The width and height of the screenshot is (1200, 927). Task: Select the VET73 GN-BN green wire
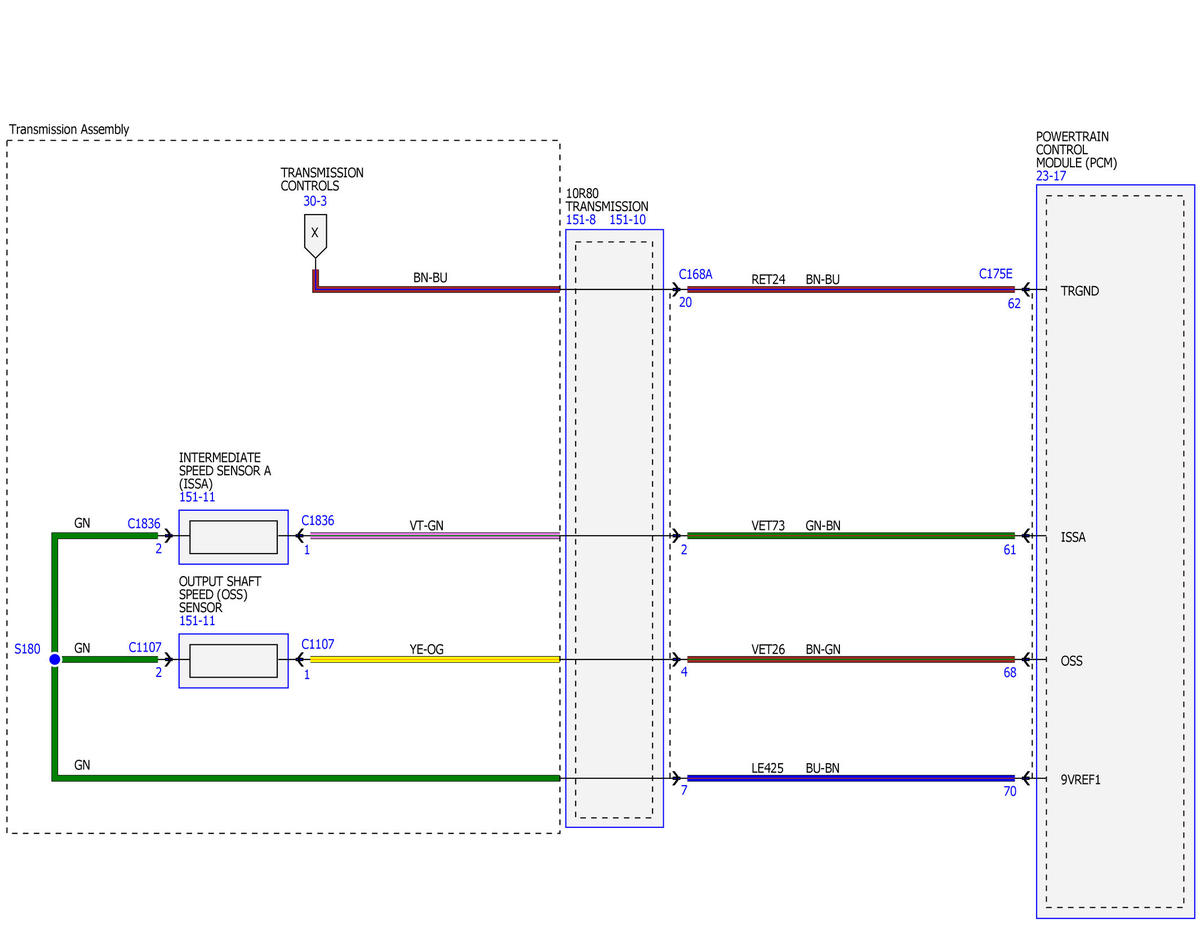(x=851, y=536)
